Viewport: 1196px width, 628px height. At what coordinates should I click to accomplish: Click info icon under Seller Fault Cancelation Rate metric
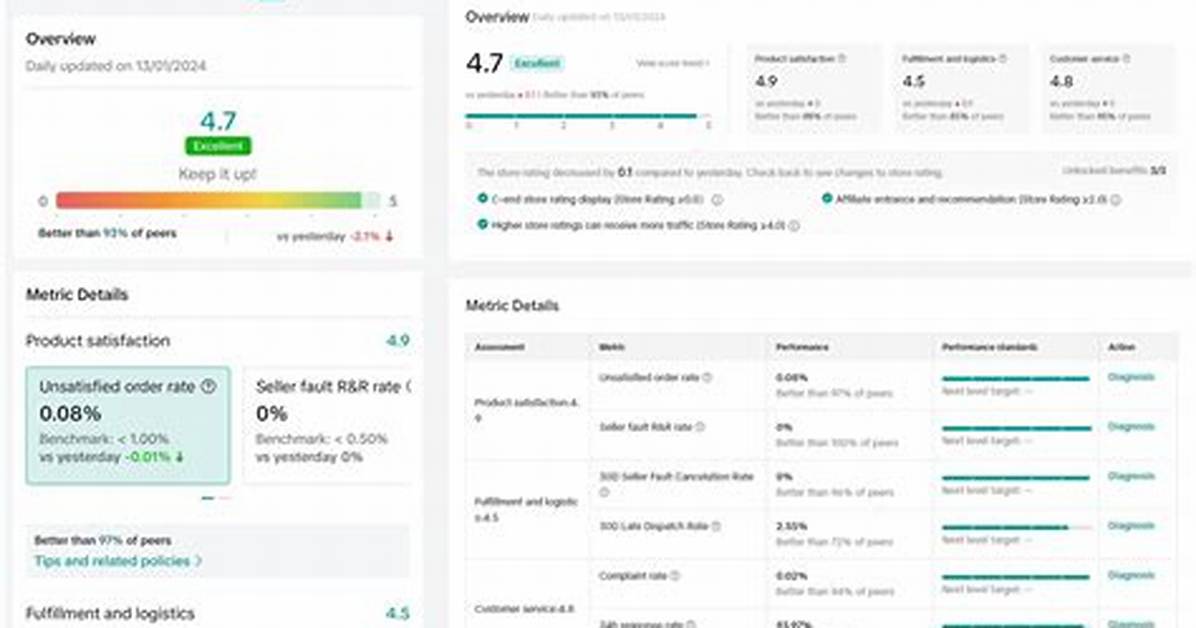click(x=604, y=492)
